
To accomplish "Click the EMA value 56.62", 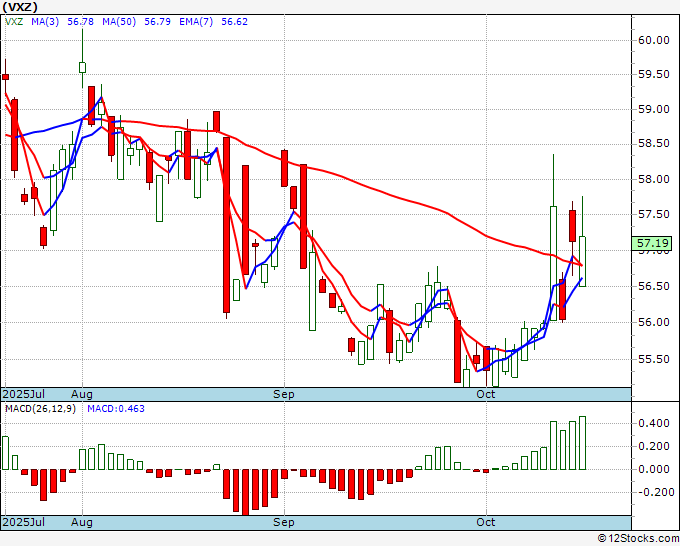I will [x=235, y=22].
